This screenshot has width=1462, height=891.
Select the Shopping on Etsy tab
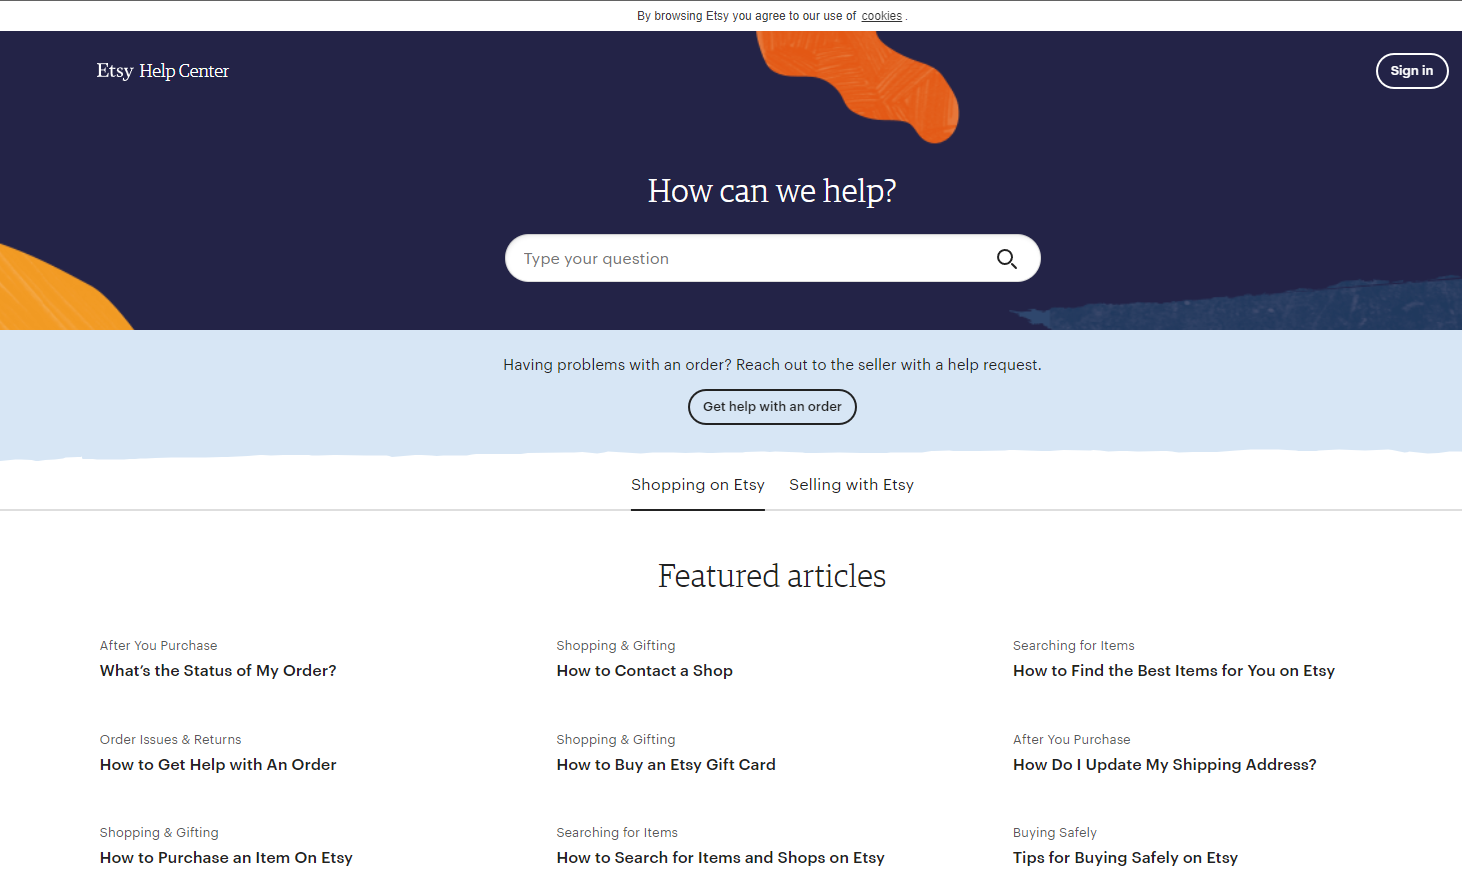point(698,485)
